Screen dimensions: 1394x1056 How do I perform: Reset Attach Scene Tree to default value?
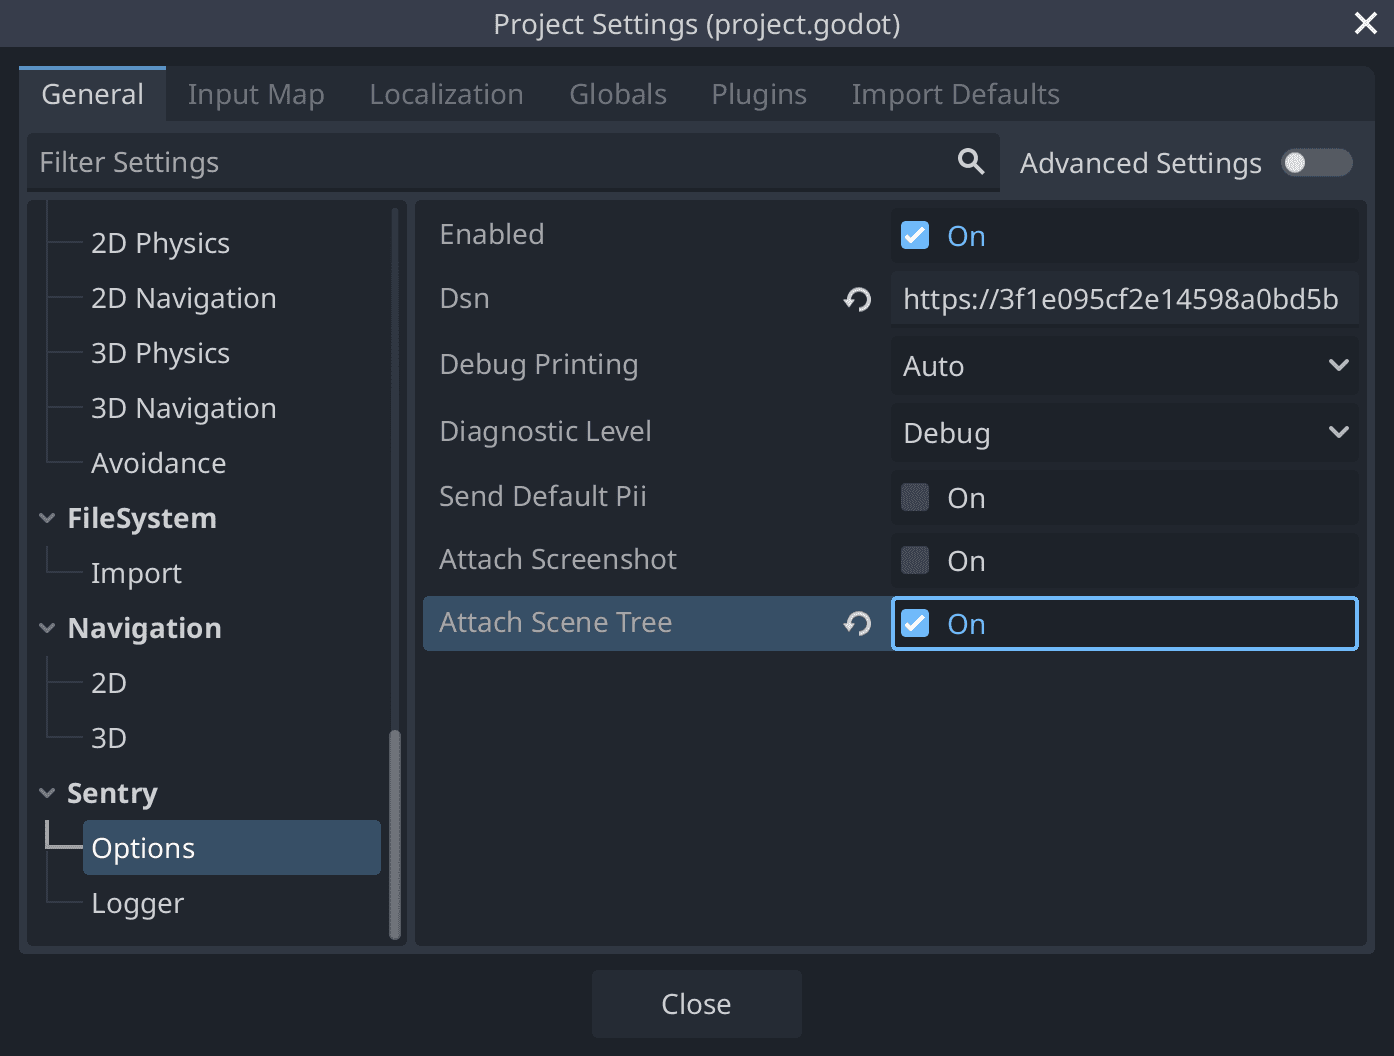(856, 623)
